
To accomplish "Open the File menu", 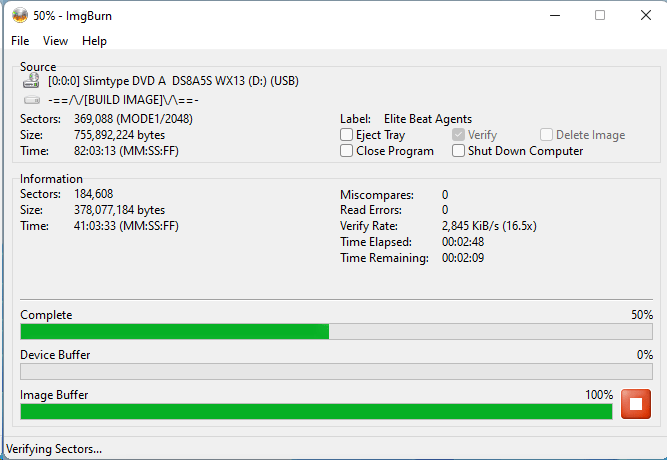I will tap(20, 41).
